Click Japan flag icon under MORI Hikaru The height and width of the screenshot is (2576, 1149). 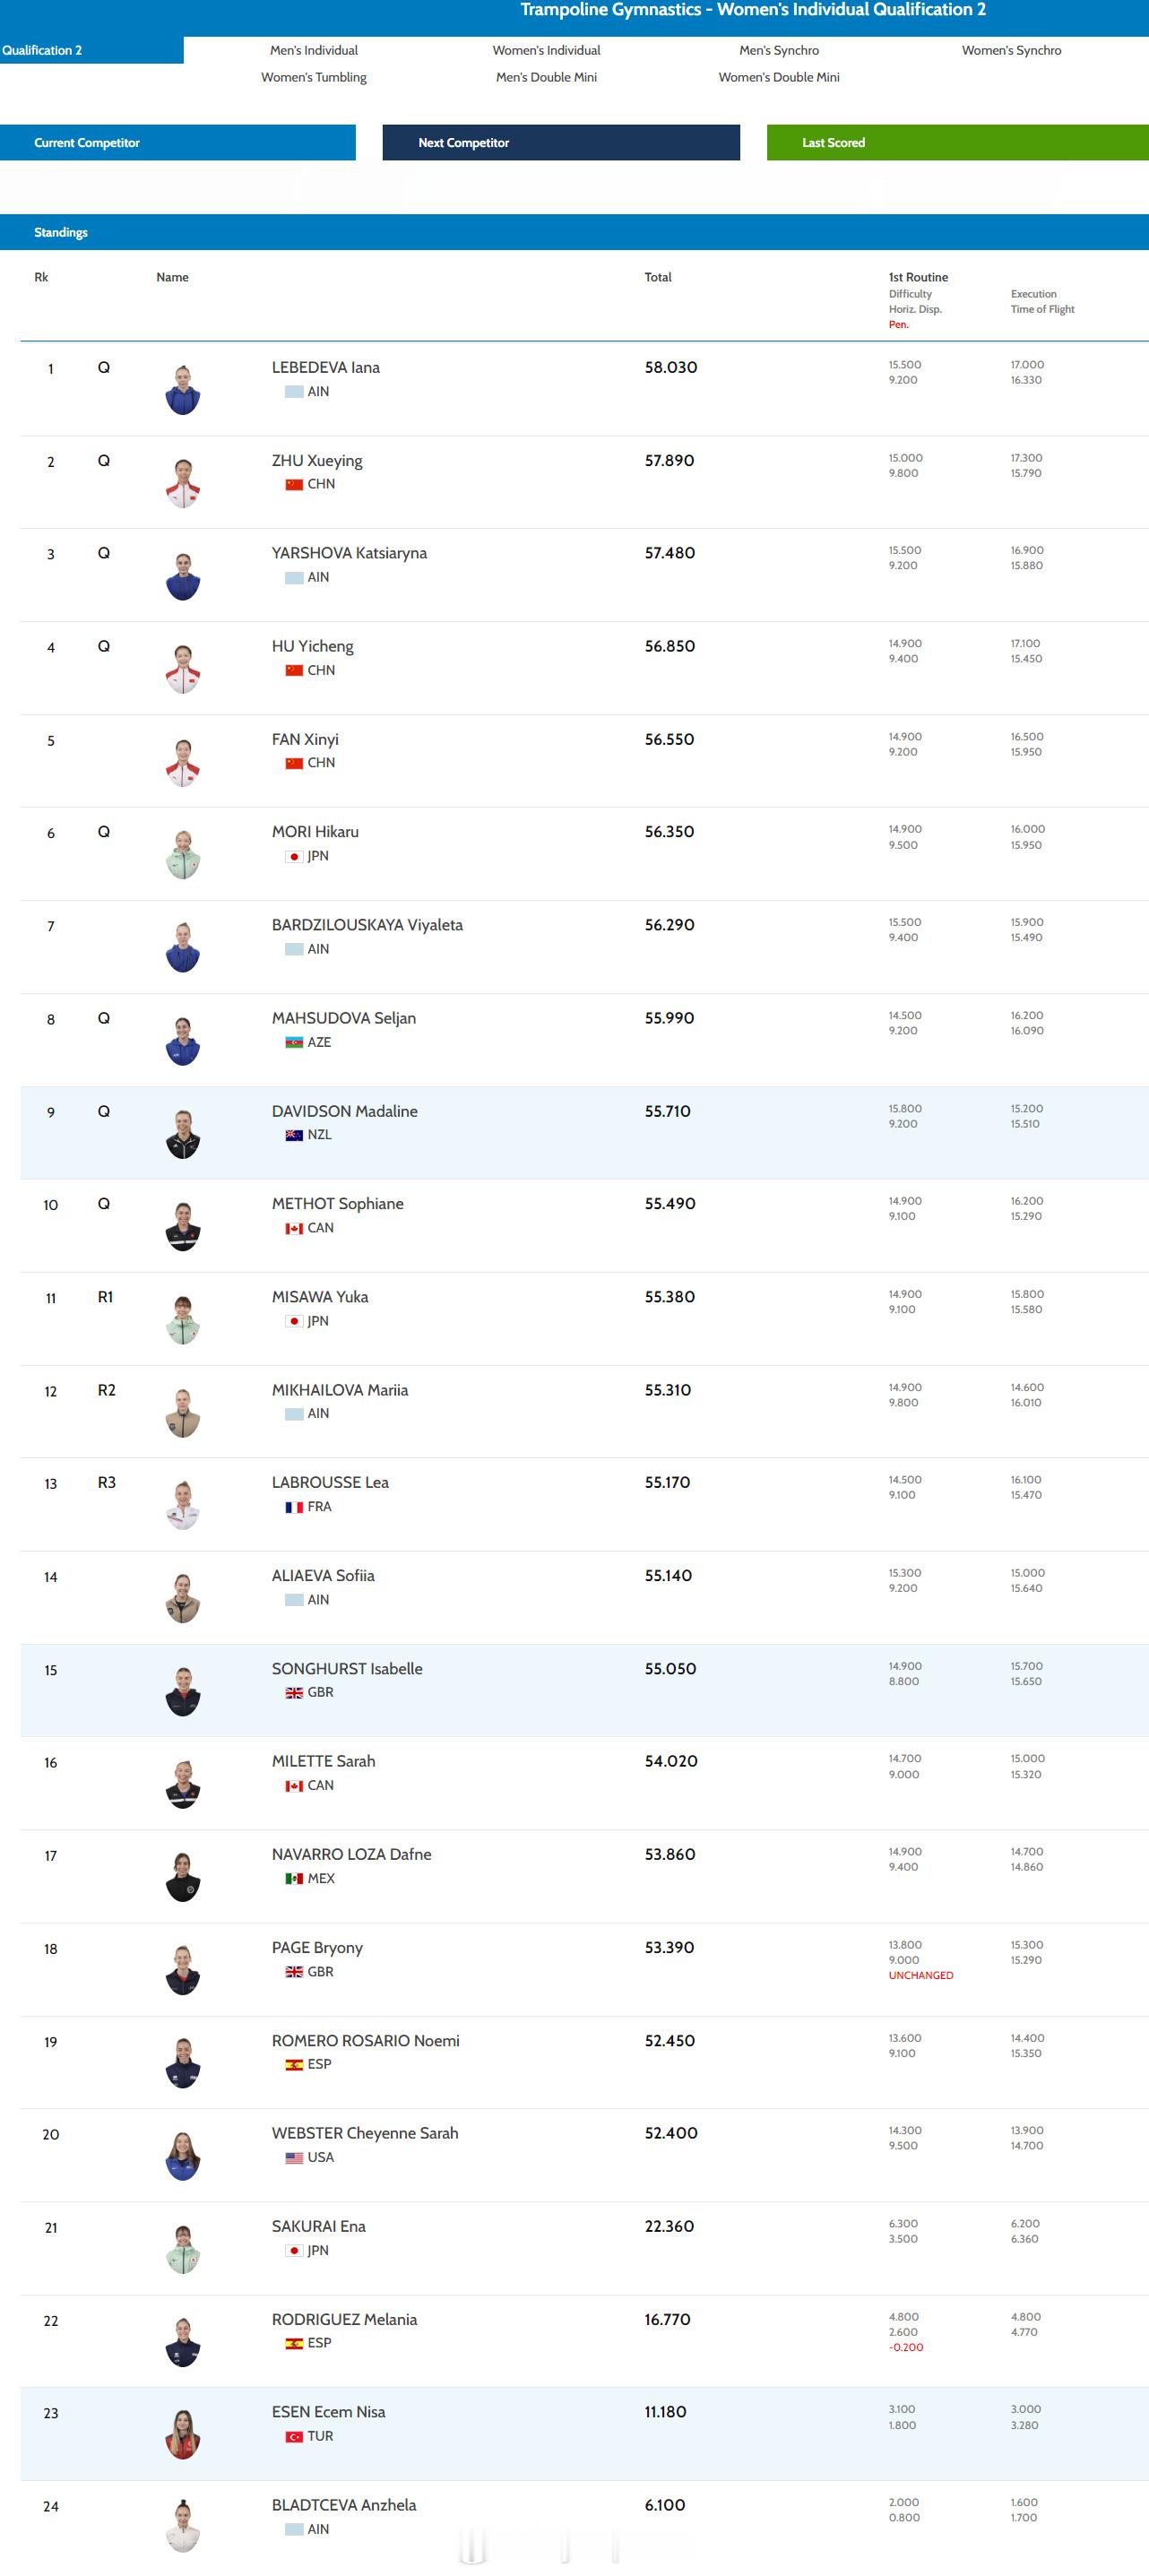[x=294, y=857]
